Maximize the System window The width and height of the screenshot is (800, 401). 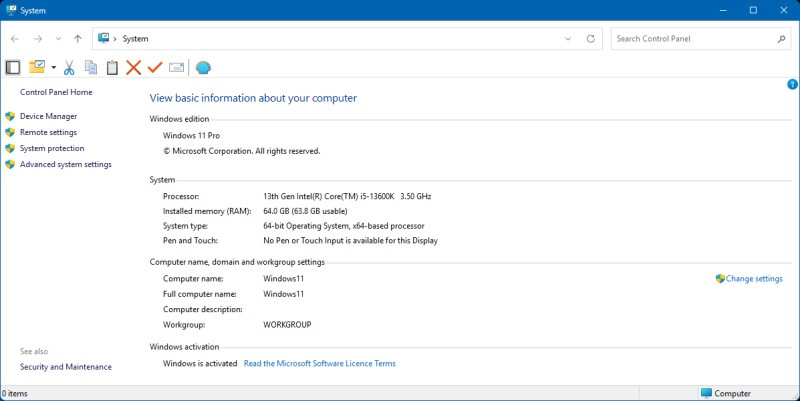(753, 10)
